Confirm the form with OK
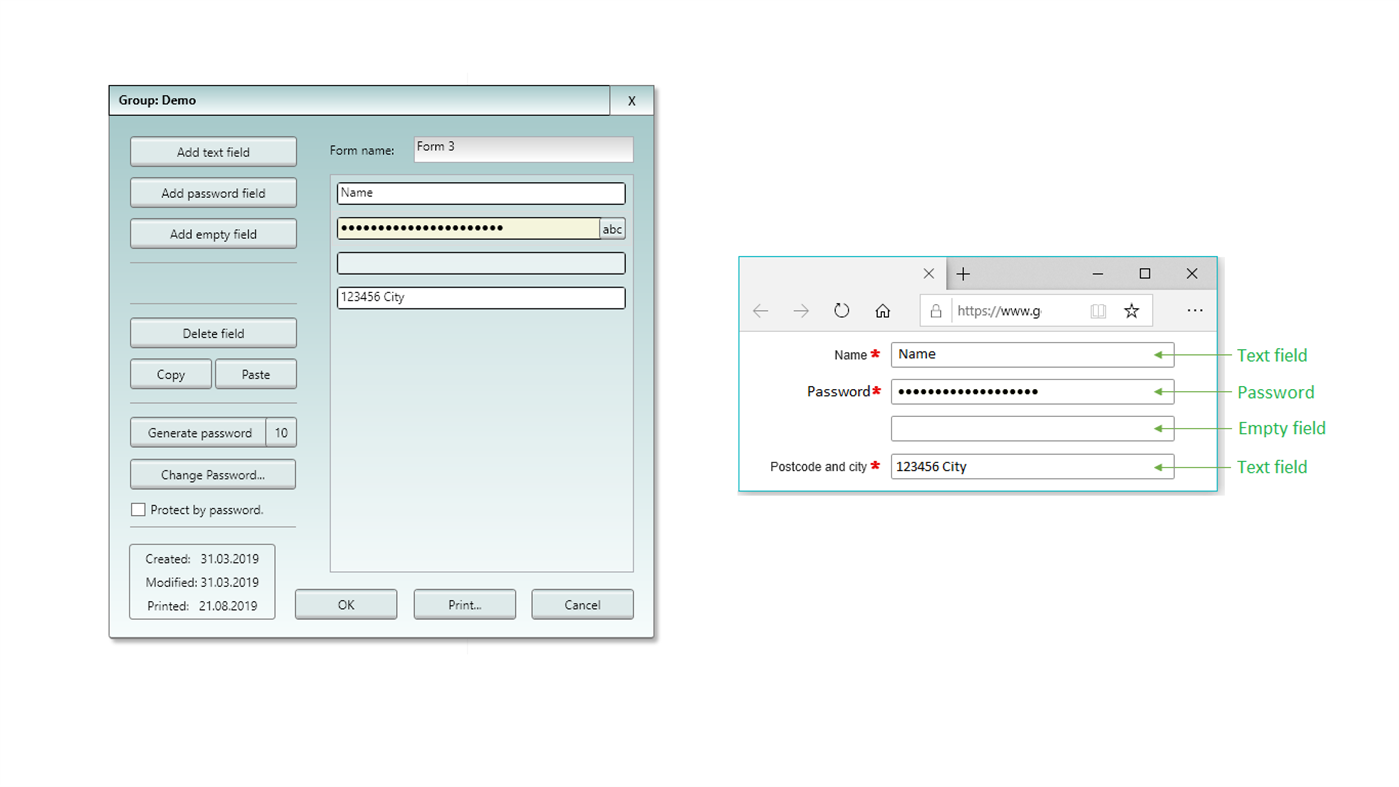The image size is (1399, 787). pos(345,604)
